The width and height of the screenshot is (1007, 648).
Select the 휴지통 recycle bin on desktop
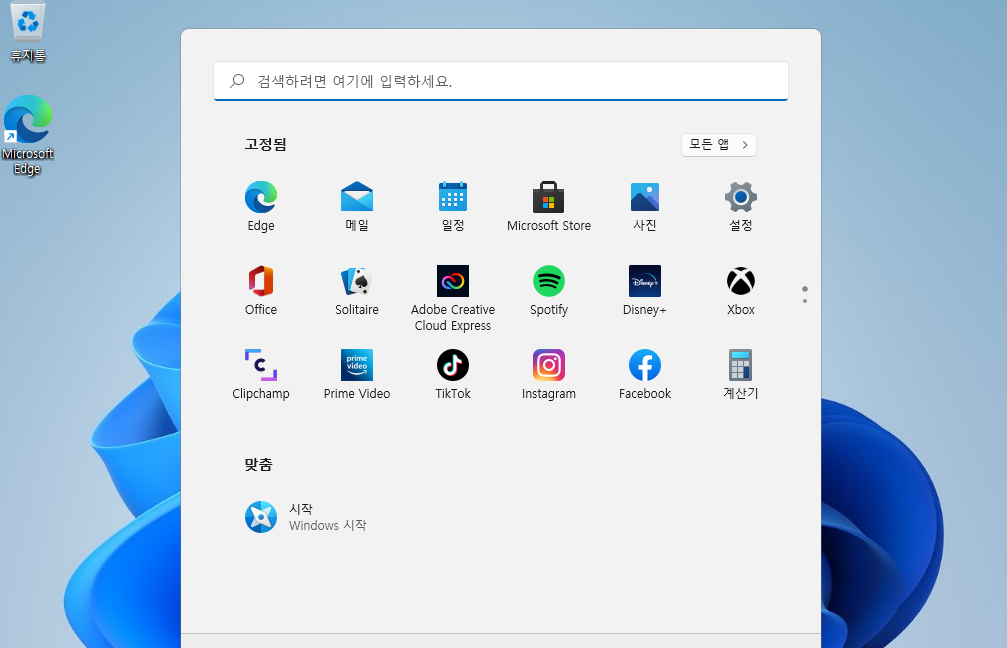[x=28, y=32]
